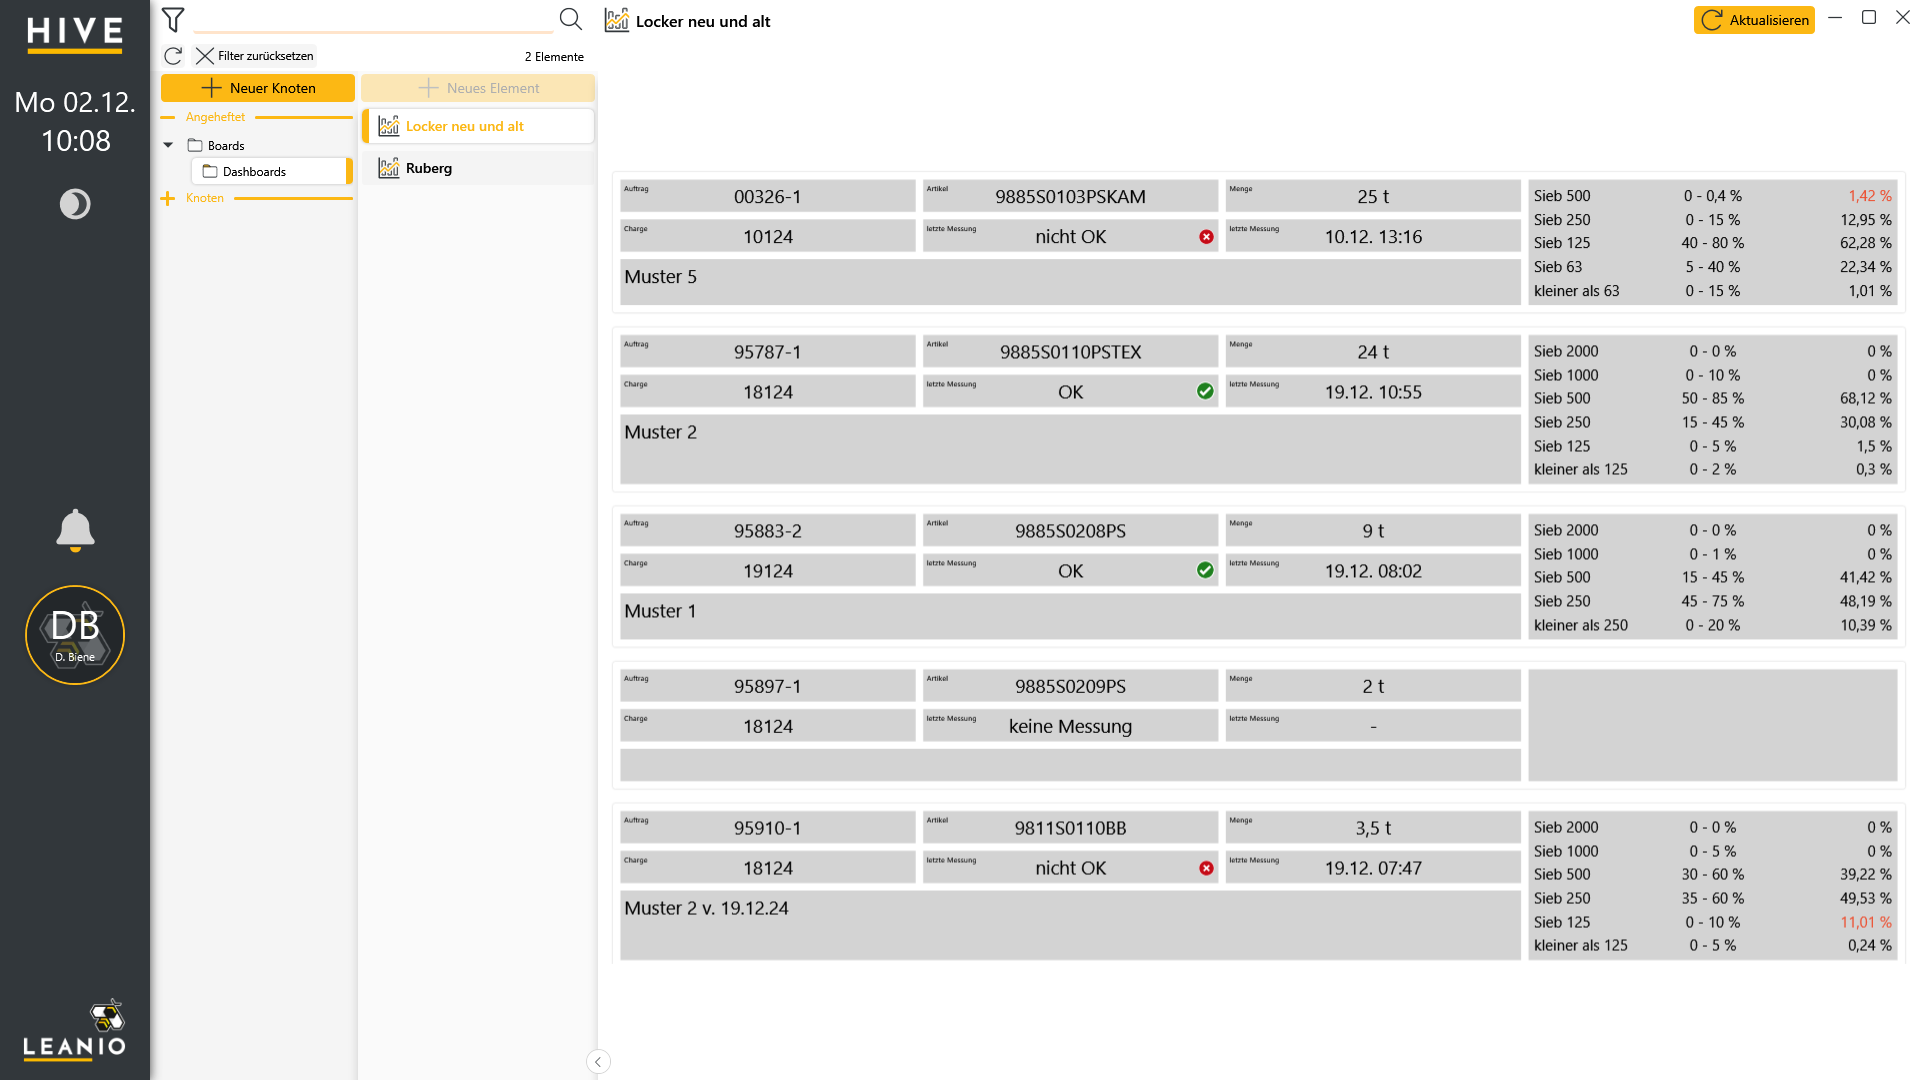1920x1080 pixels.
Task: Toggle dark mode moon icon
Action: pos(75,204)
